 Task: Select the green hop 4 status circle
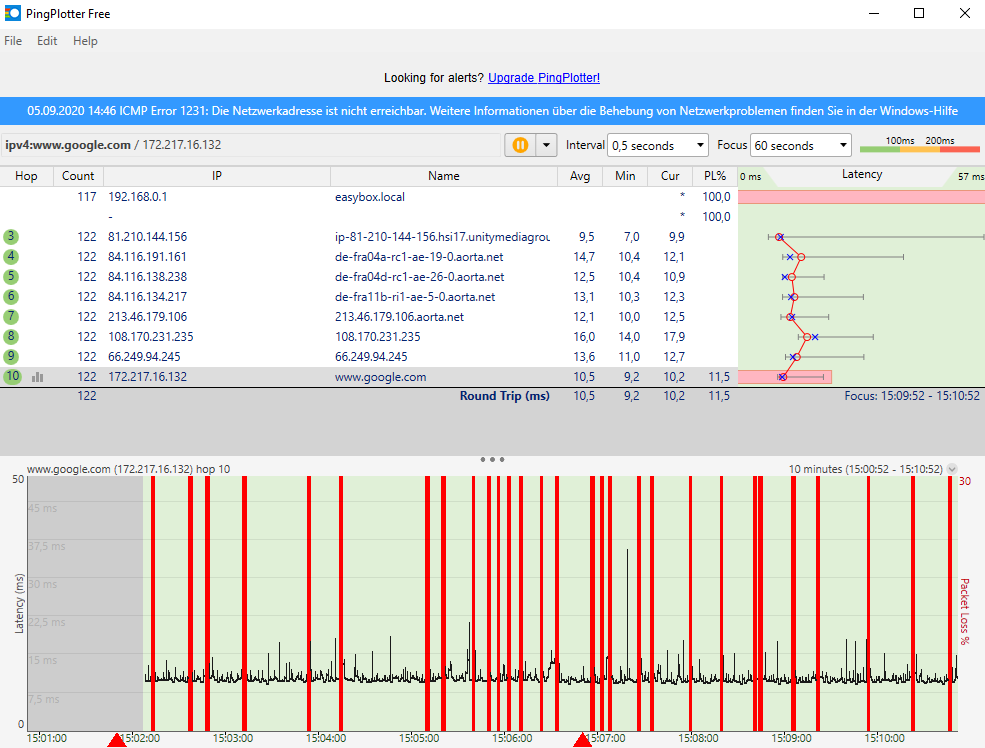[9, 257]
